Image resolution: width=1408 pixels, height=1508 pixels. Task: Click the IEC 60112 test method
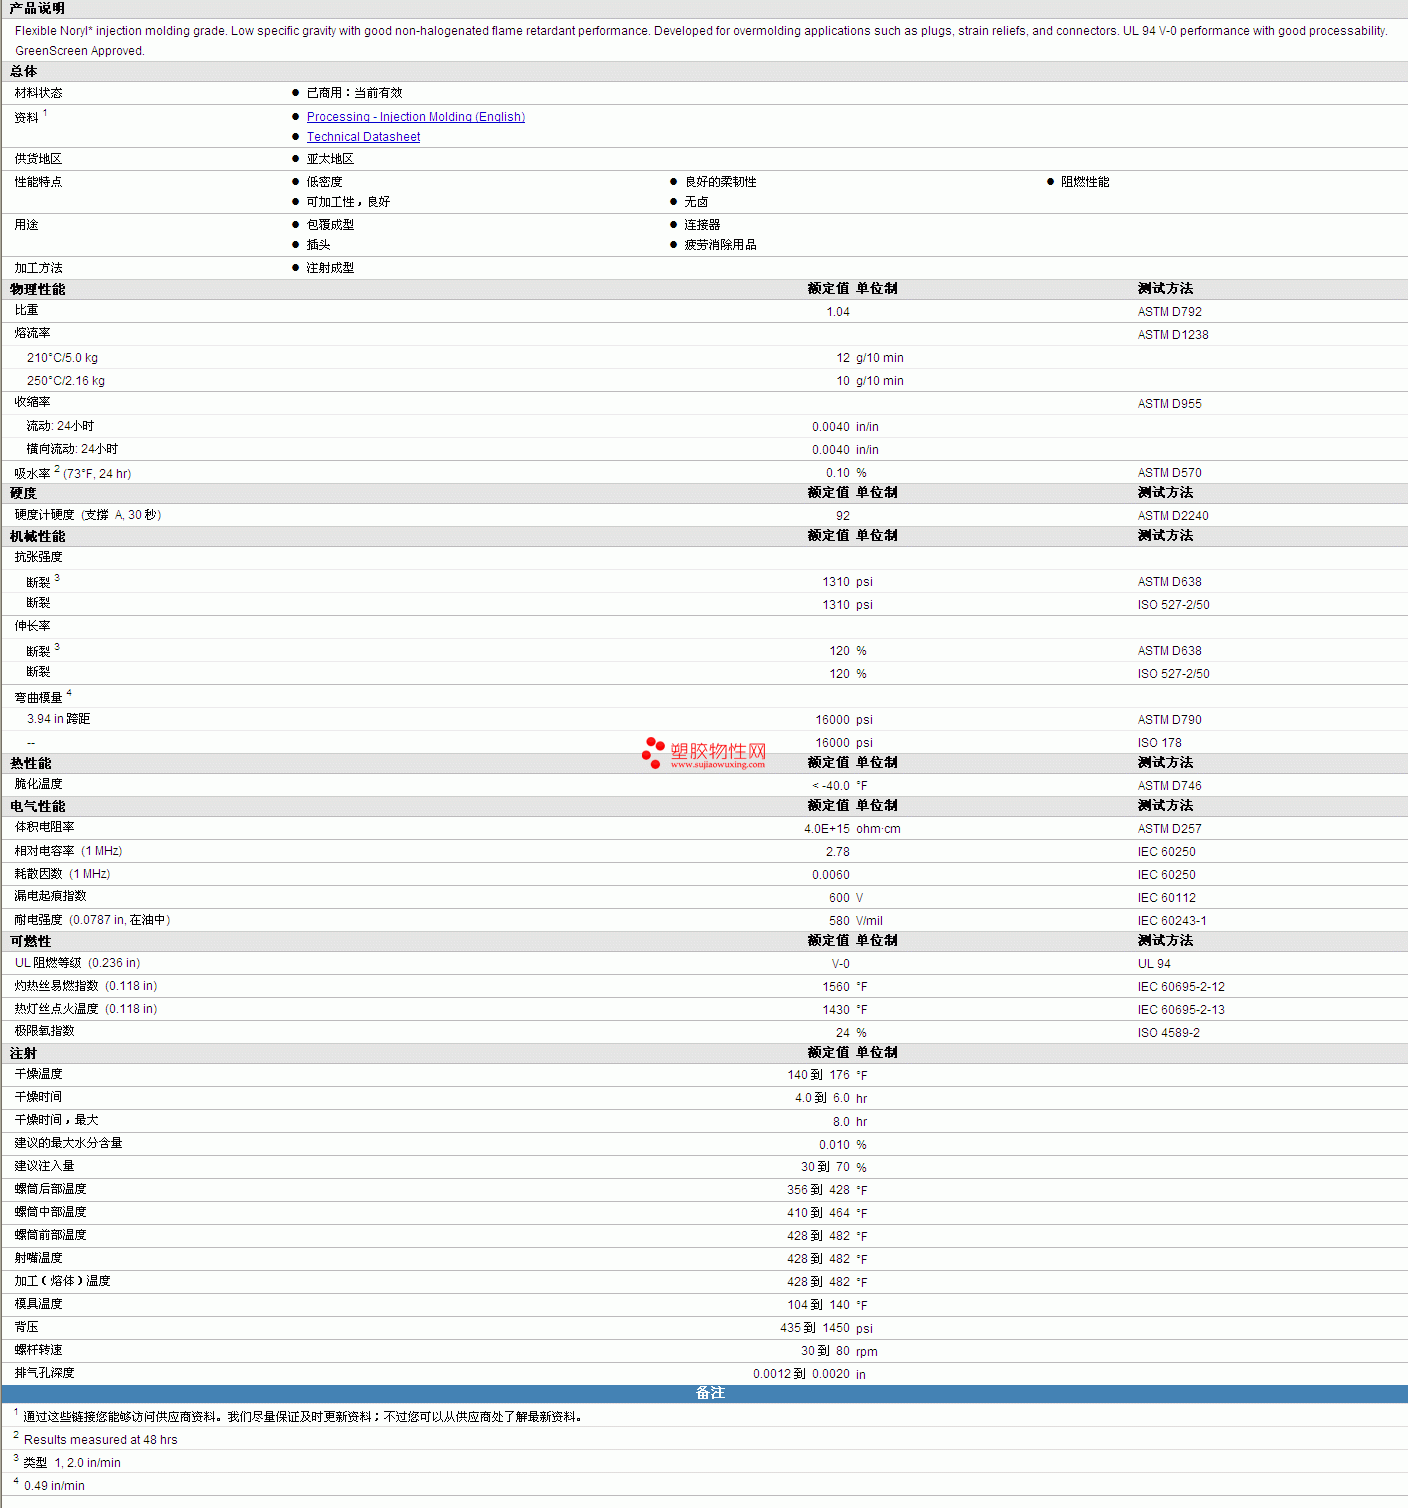pyautogui.click(x=1167, y=898)
